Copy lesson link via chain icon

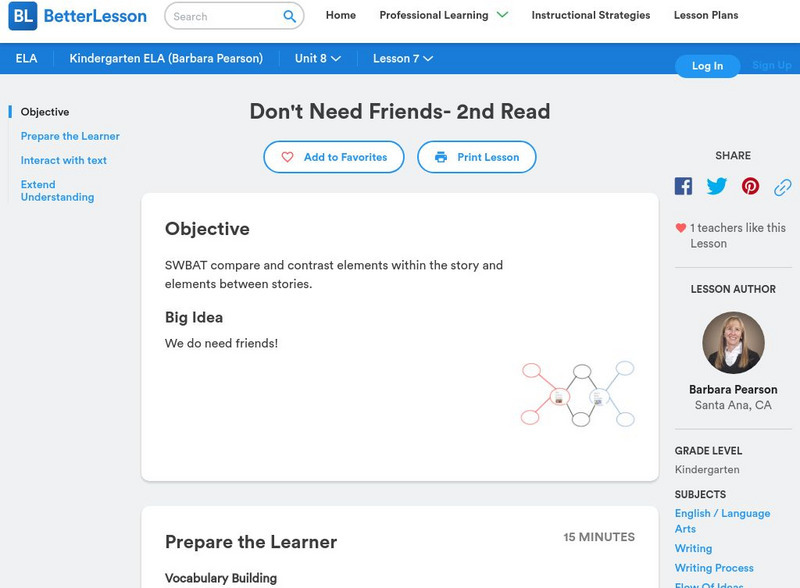[783, 187]
